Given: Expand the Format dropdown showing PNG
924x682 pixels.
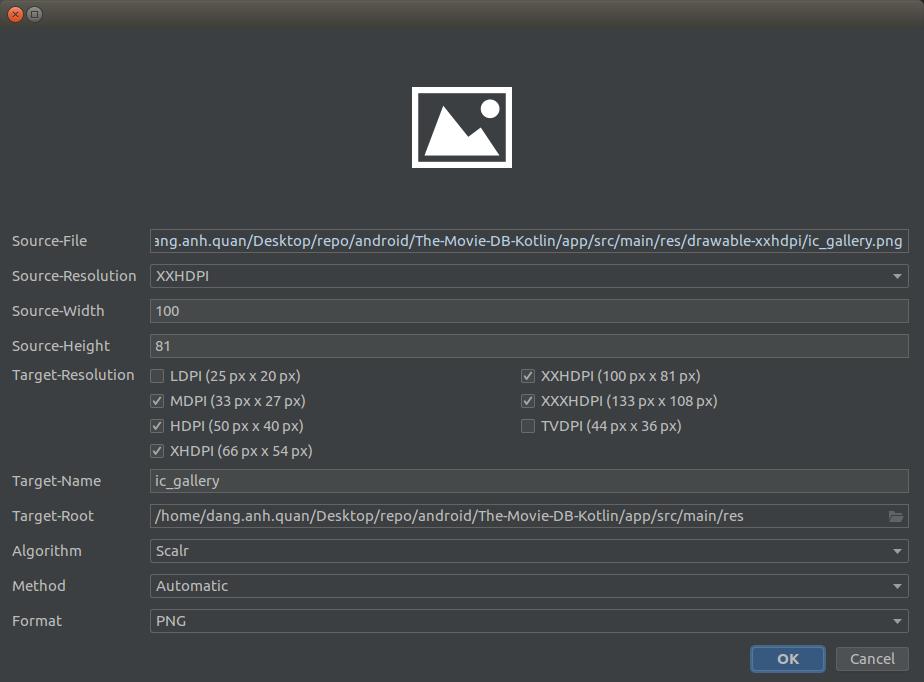Looking at the screenshot, I should pos(529,621).
